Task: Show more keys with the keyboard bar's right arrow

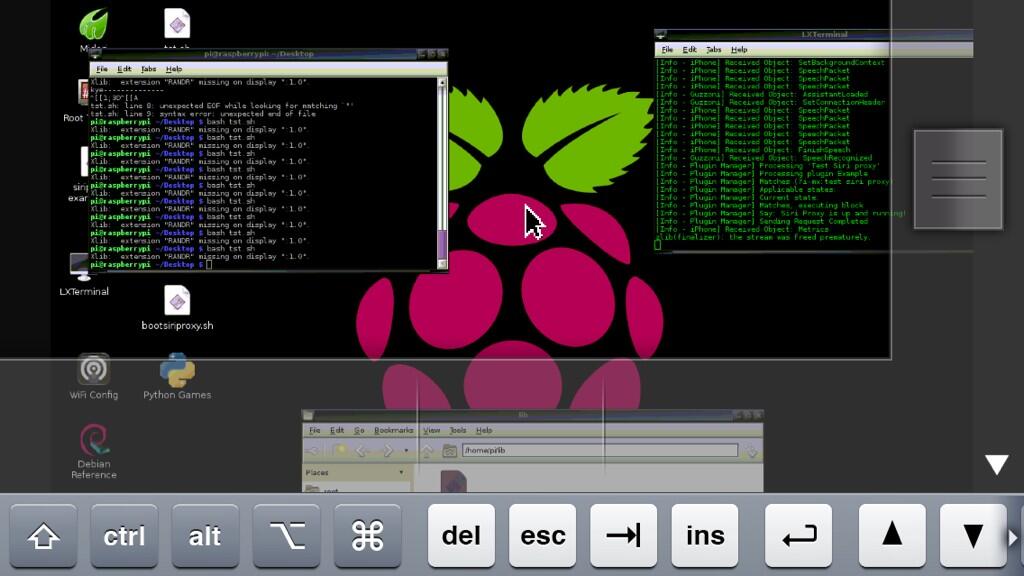Action: click(1014, 537)
